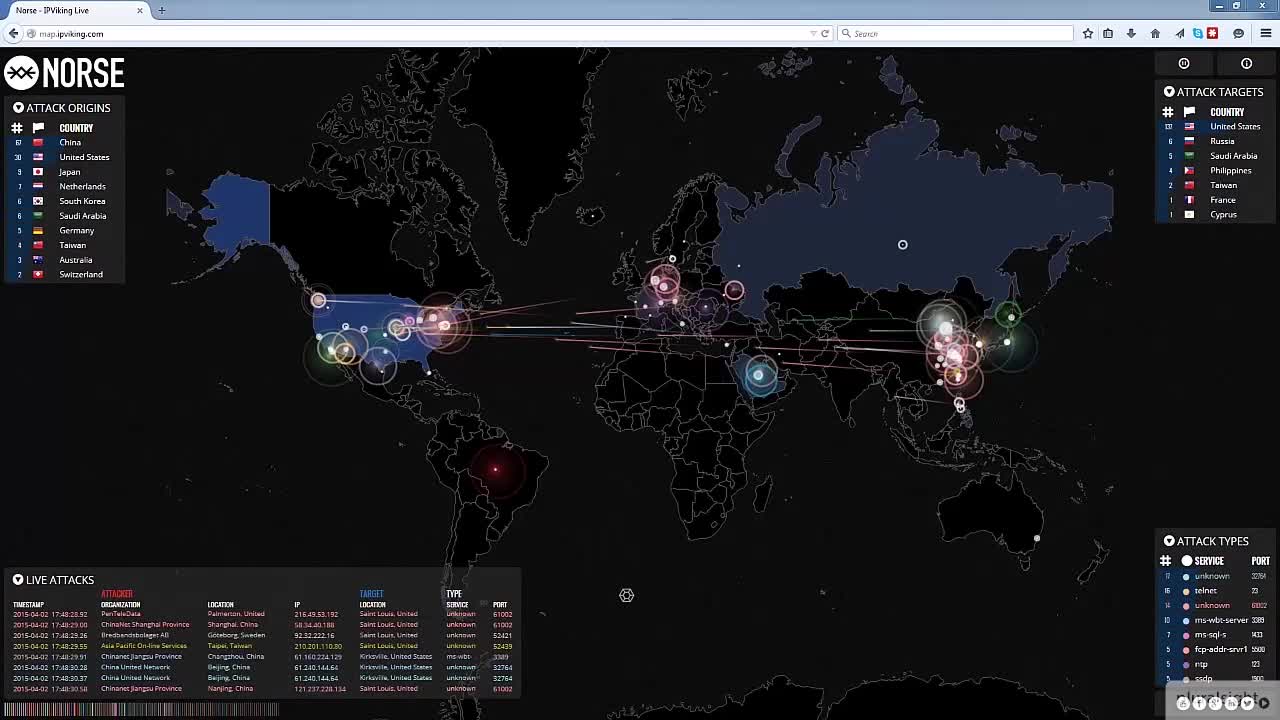The width and height of the screenshot is (1280, 720).
Task: Click the telnet color dot
Action: (1186, 591)
